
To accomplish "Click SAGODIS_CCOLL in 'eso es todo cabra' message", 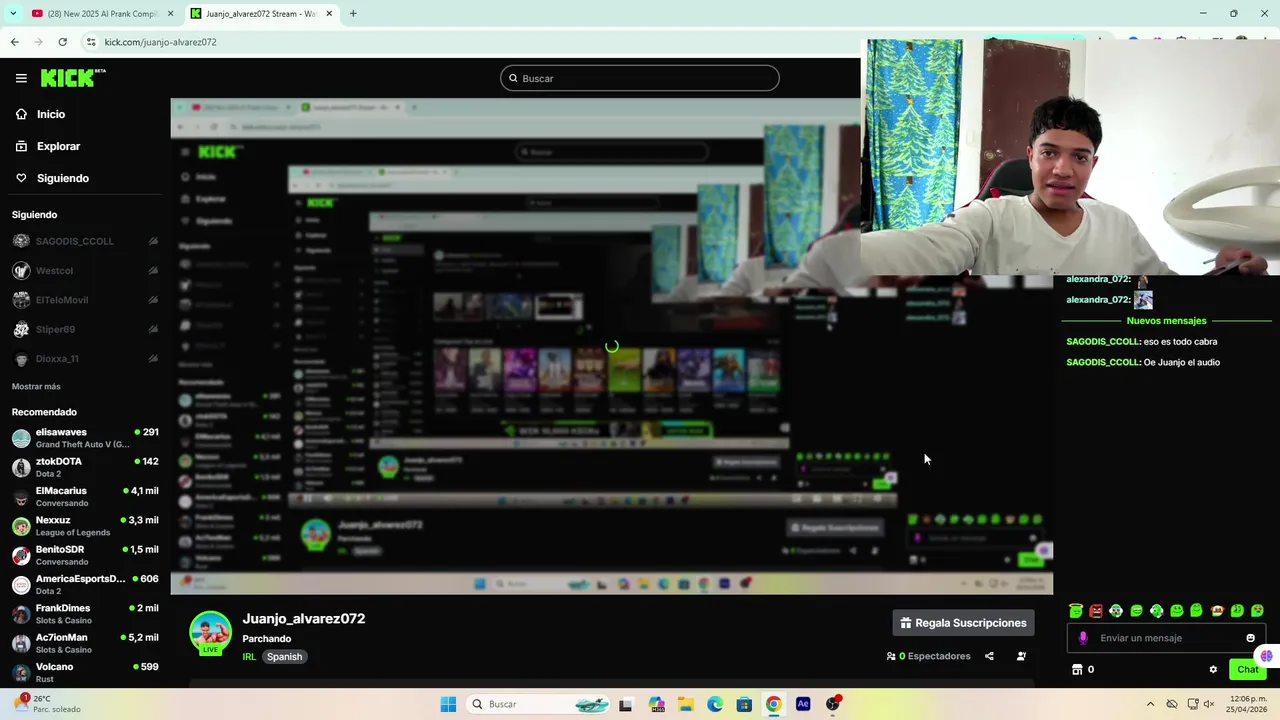I will point(1103,342).
